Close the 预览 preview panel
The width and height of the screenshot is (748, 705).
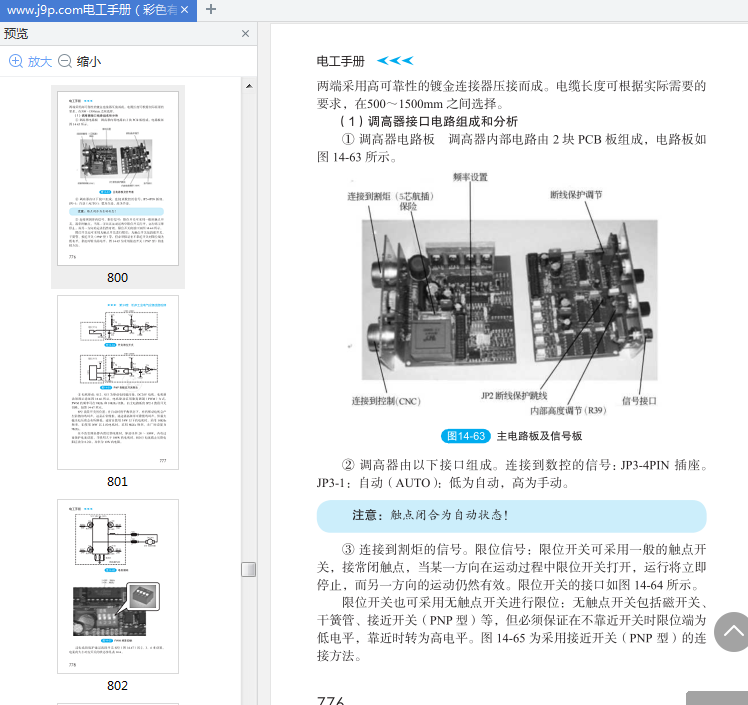[245, 33]
